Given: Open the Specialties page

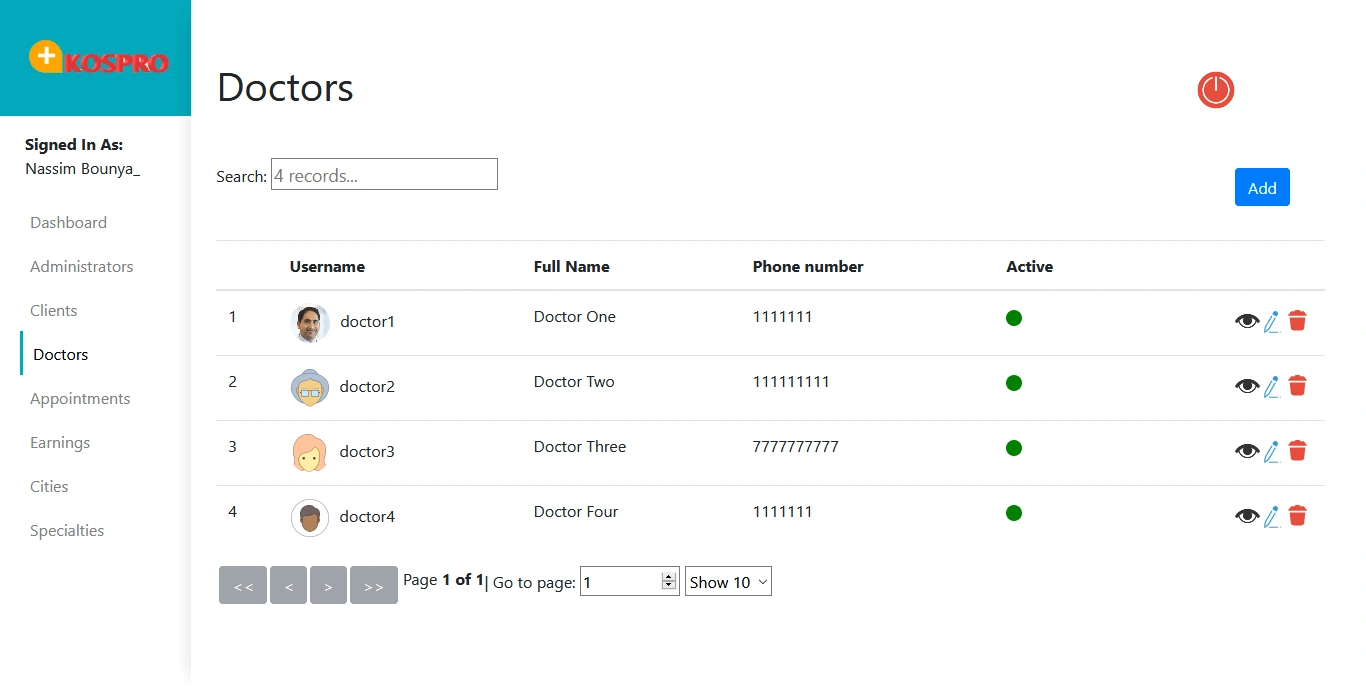Looking at the screenshot, I should pos(67,531).
